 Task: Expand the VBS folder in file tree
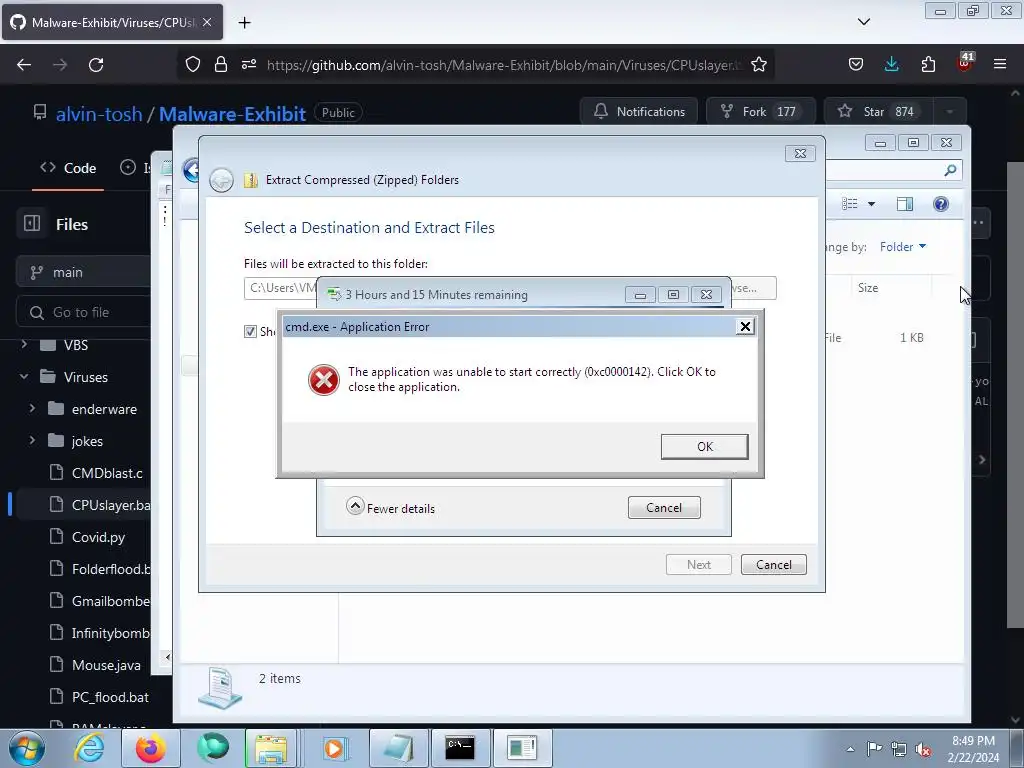point(24,344)
